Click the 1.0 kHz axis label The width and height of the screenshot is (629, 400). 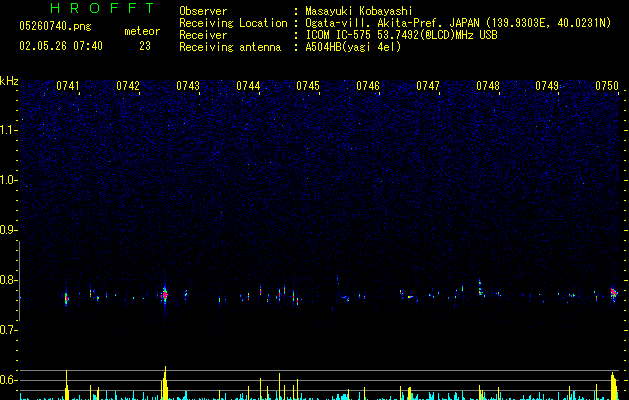[9, 180]
